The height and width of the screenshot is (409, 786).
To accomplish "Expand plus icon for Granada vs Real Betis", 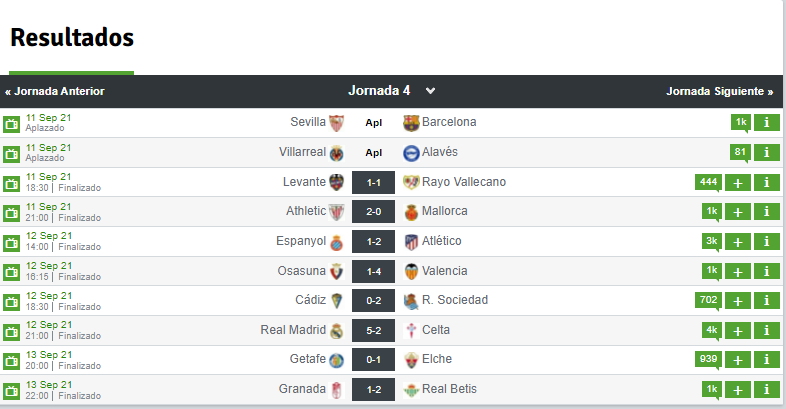I will pyautogui.click(x=738, y=390).
